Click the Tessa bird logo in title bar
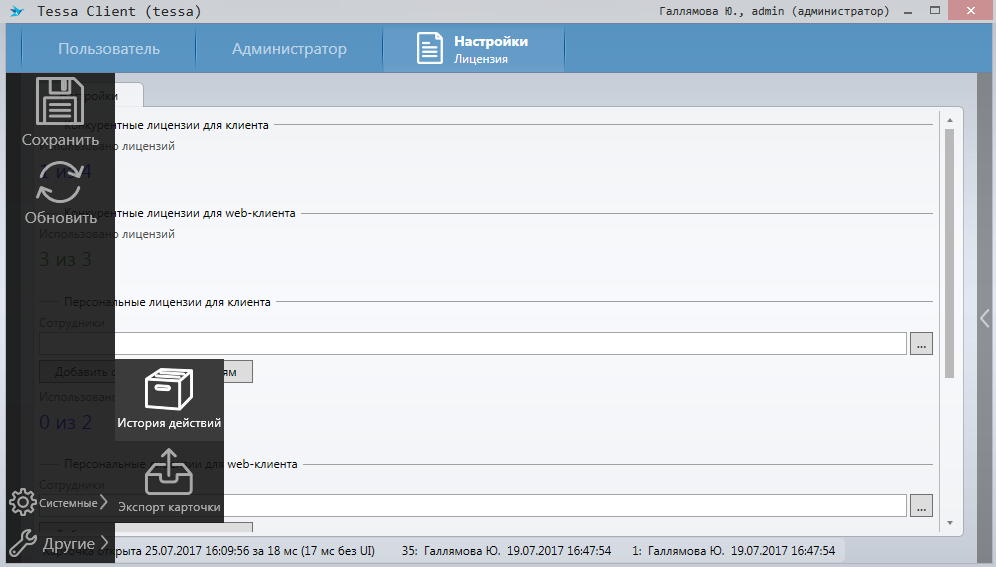The image size is (996, 567). point(16,12)
